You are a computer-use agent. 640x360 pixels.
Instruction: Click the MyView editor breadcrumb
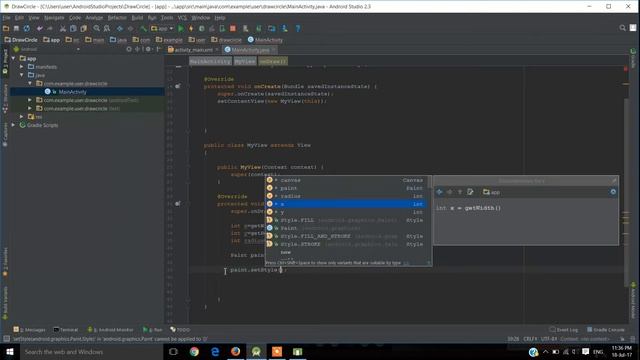point(245,61)
